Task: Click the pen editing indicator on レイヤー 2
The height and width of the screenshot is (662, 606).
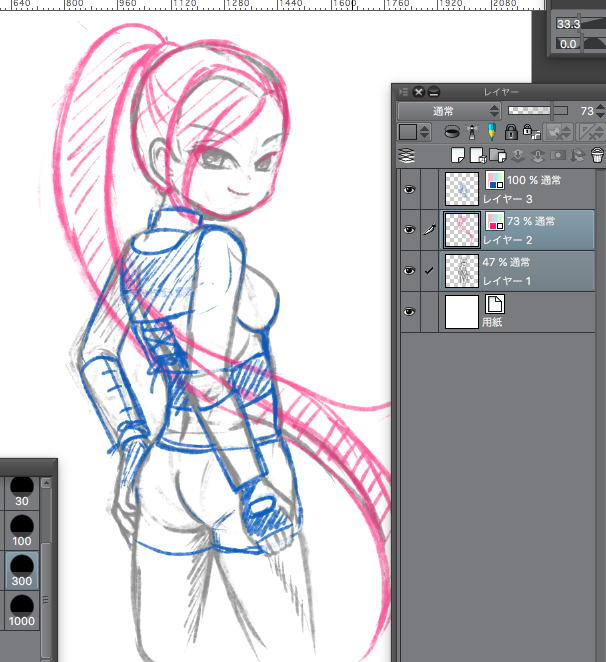Action: tap(429, 230)
